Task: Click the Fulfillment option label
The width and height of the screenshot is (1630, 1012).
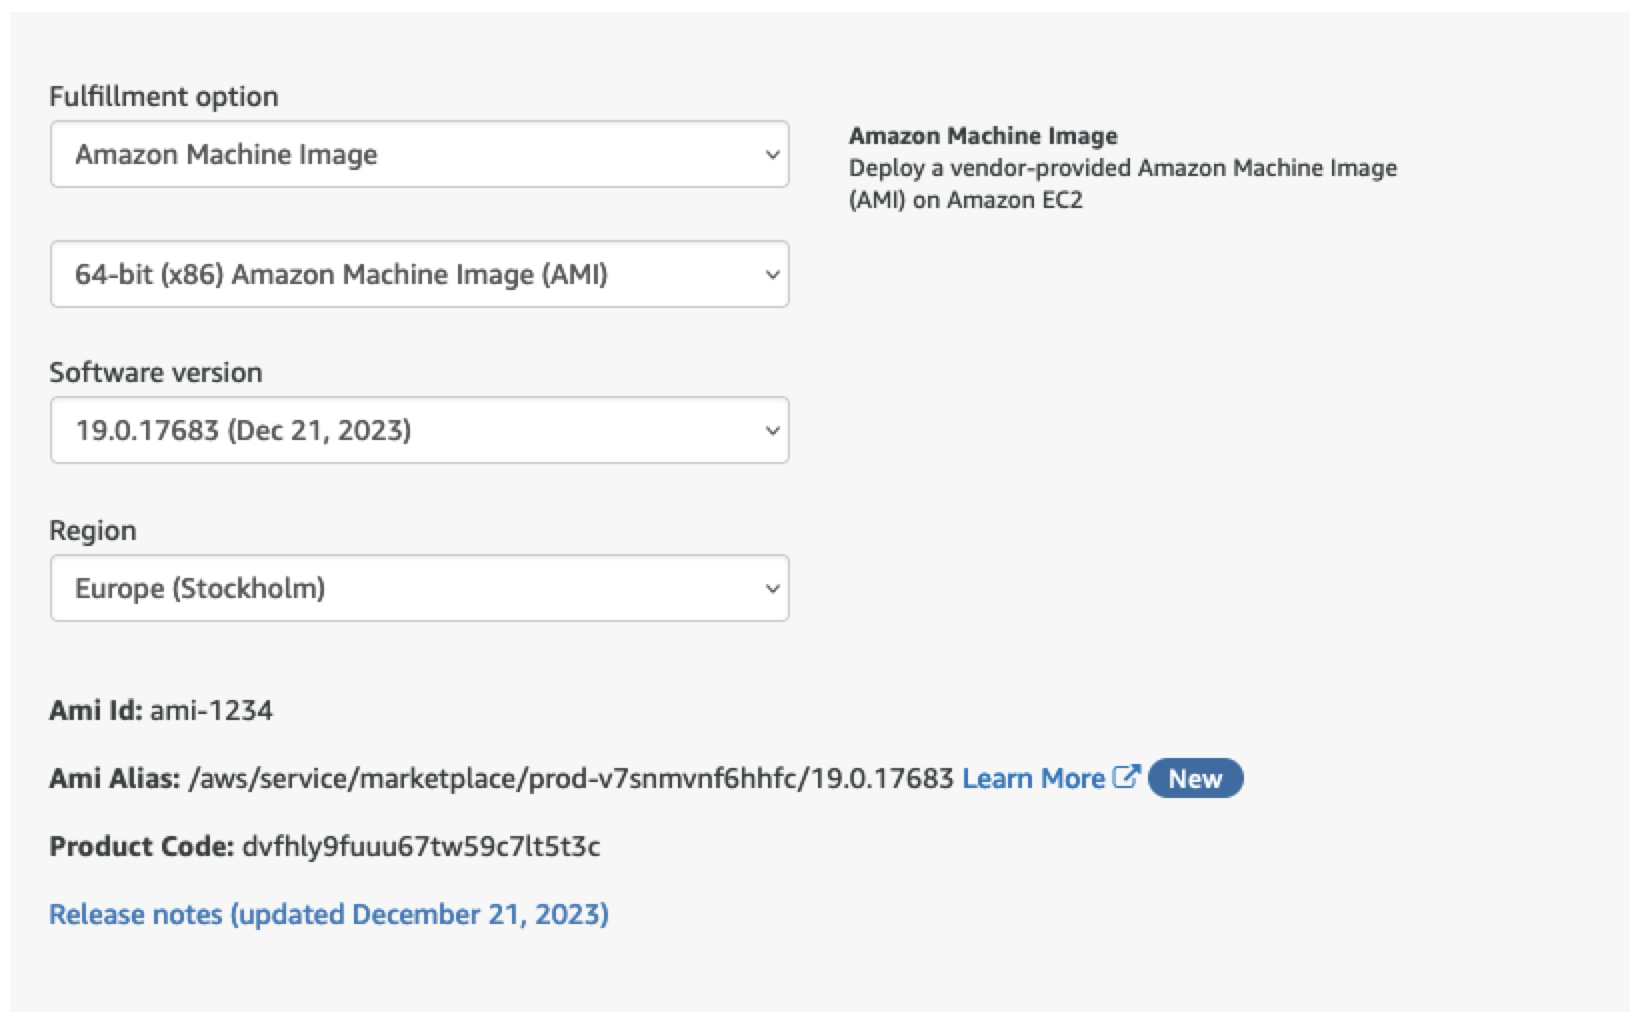Action: [x=163, y=96]
